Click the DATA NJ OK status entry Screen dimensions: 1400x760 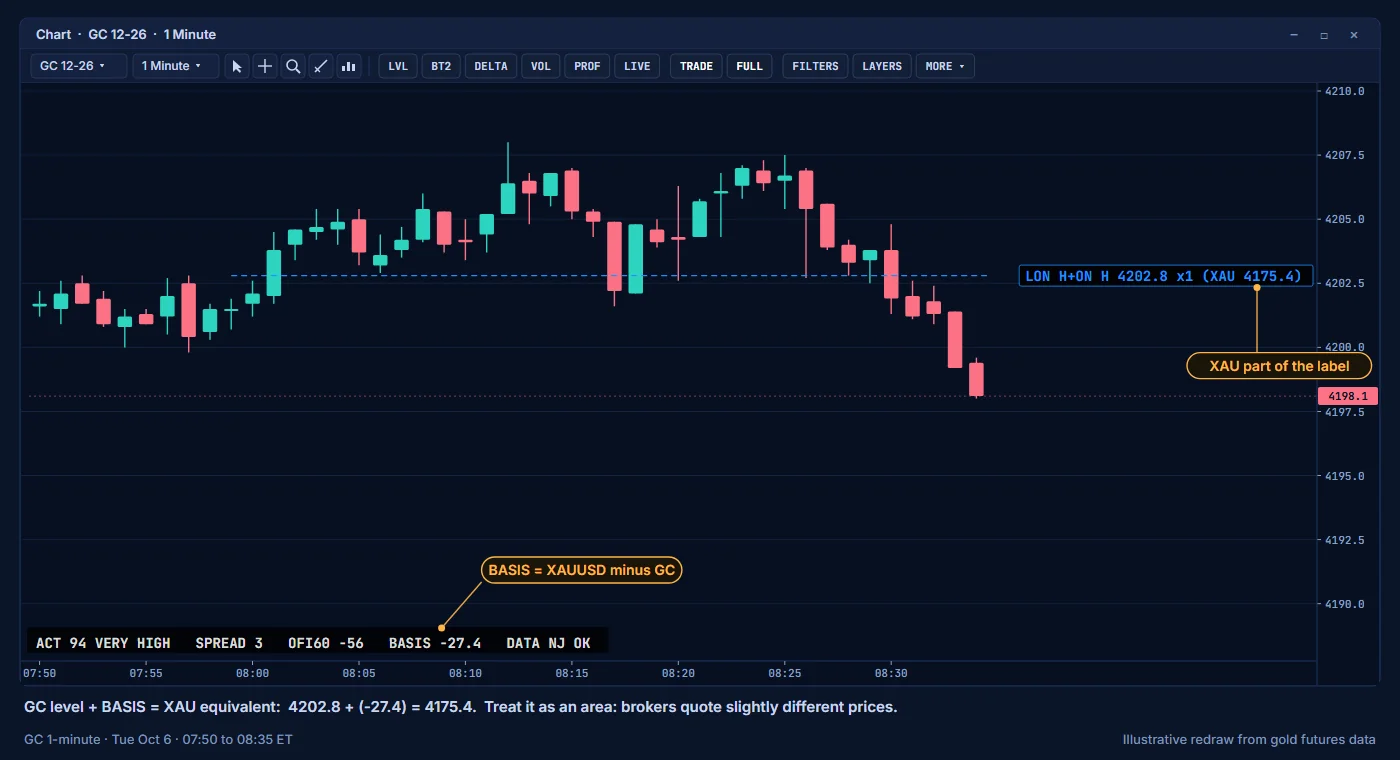(549, 643)
